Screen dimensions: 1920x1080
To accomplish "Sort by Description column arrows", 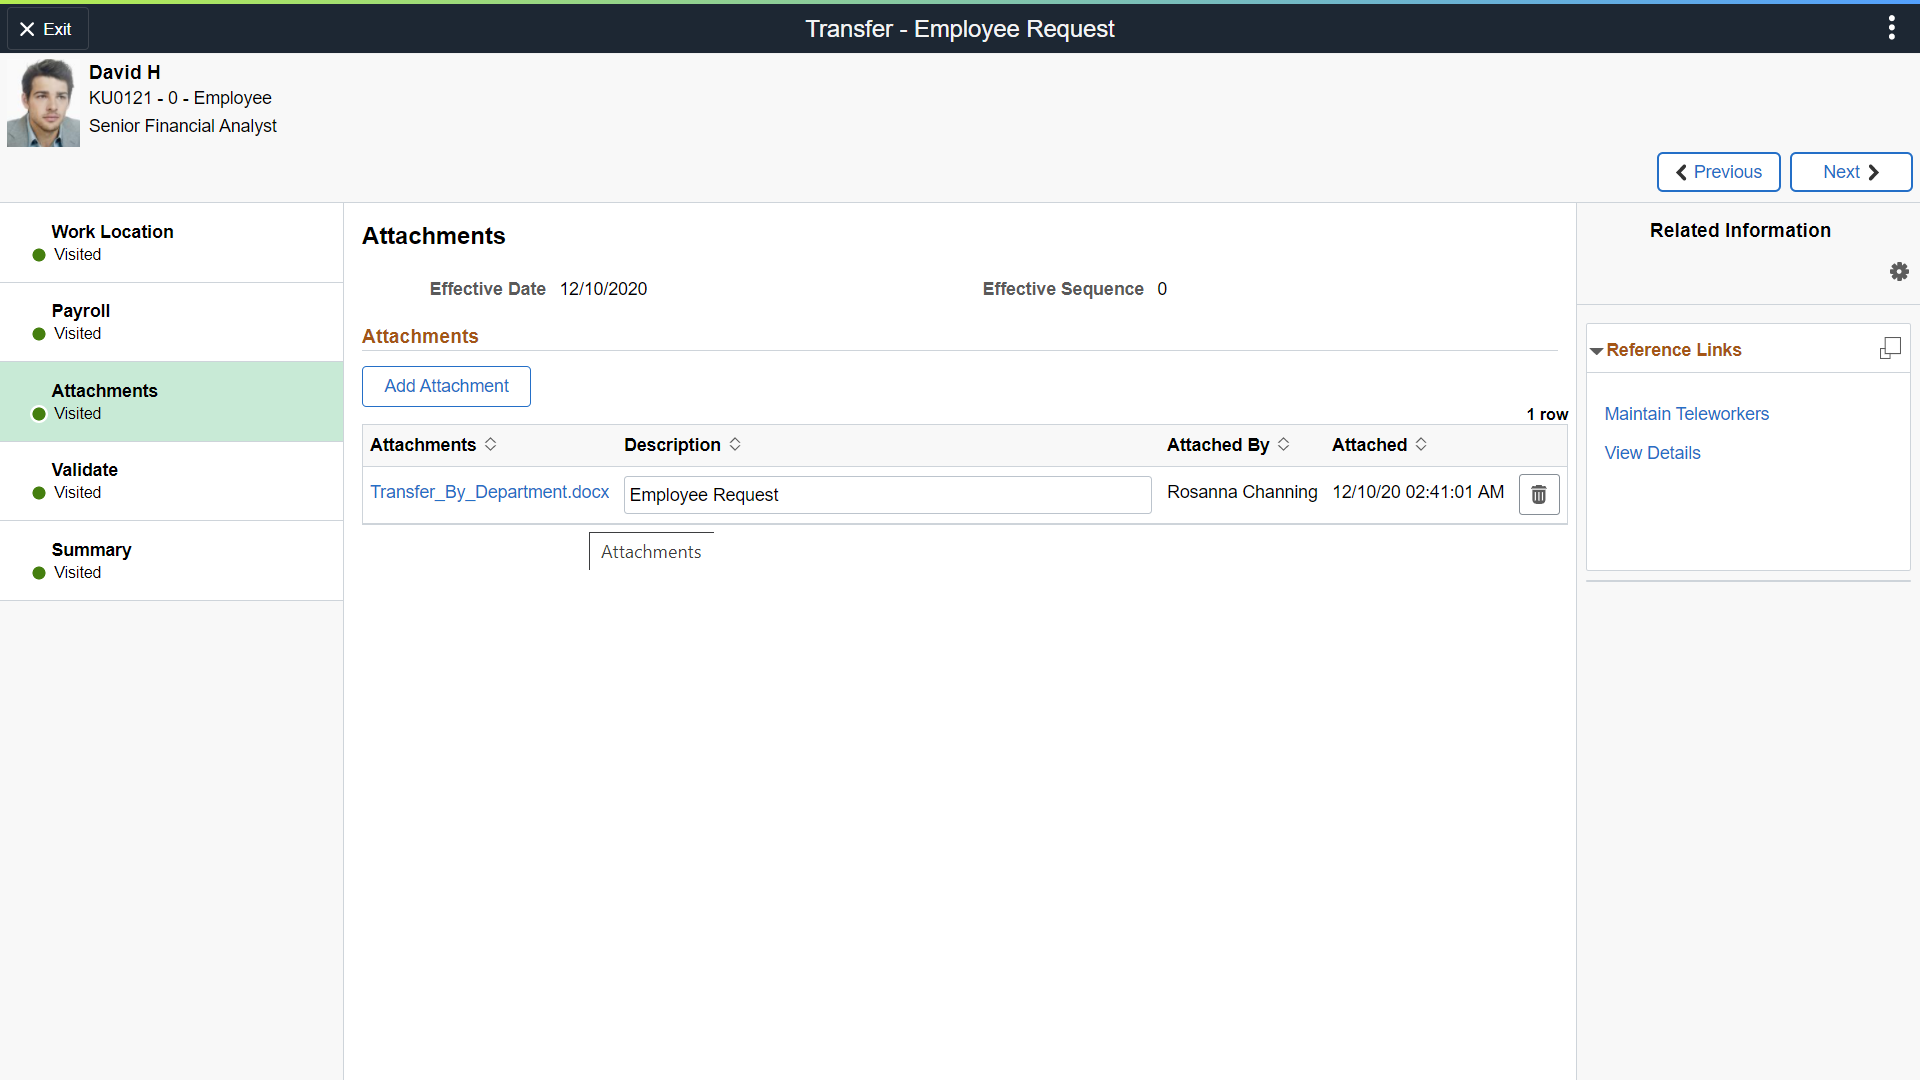I will [735, 444].
